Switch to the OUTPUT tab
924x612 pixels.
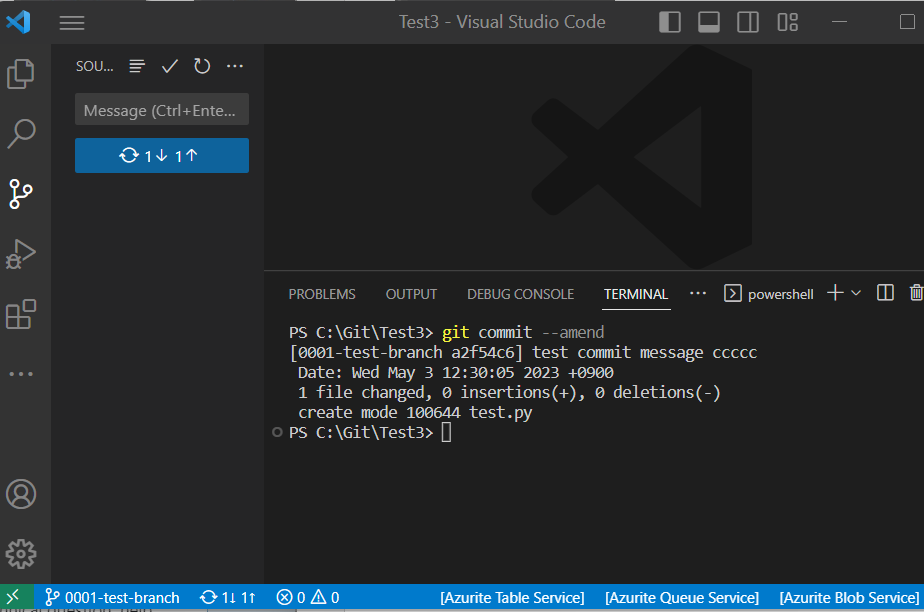411,294
